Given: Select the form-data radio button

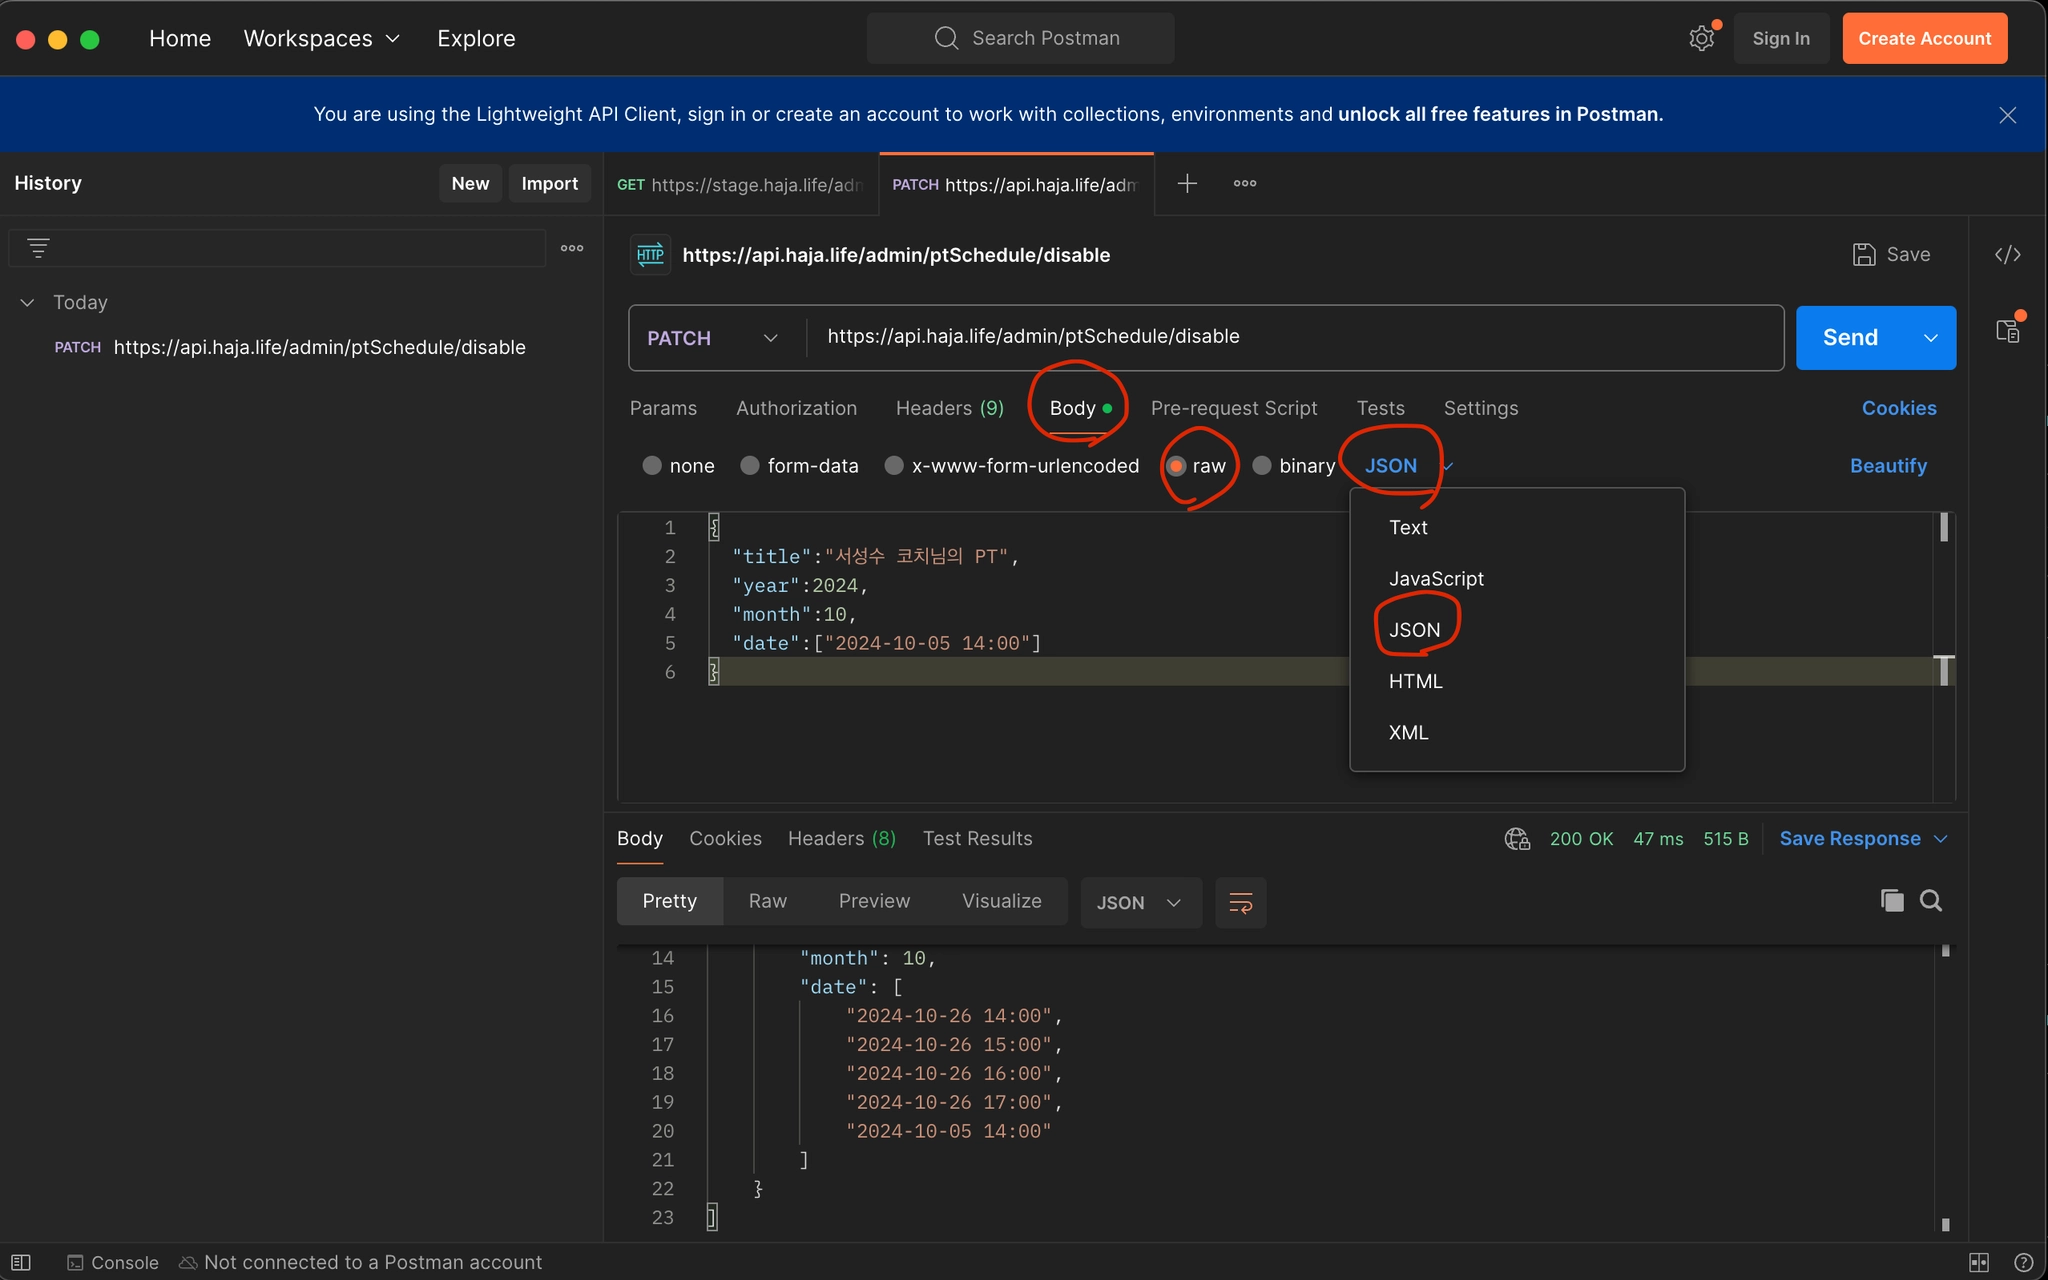Looking at the screenshot, I should [x=750, y=466].
